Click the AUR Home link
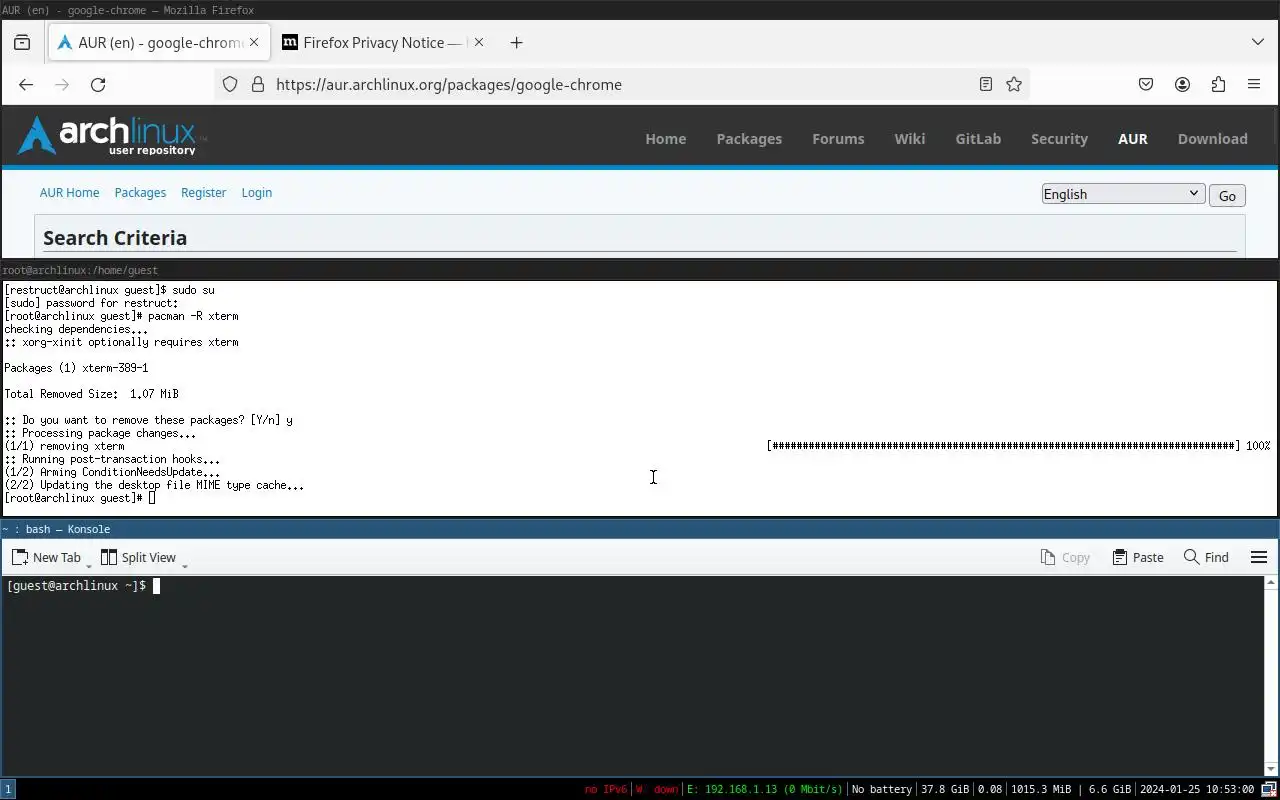Screen dimensions: 1280x800 pos(69,193)
